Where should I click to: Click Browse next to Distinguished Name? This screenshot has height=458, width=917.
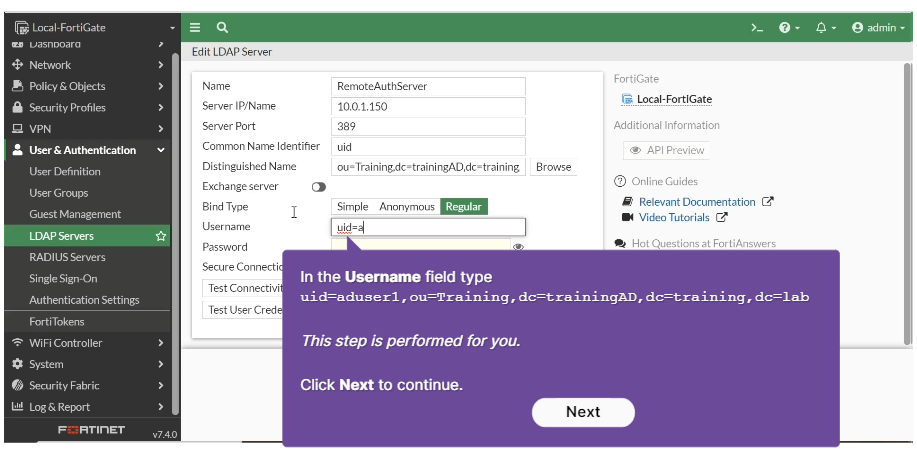pos(553,167)
